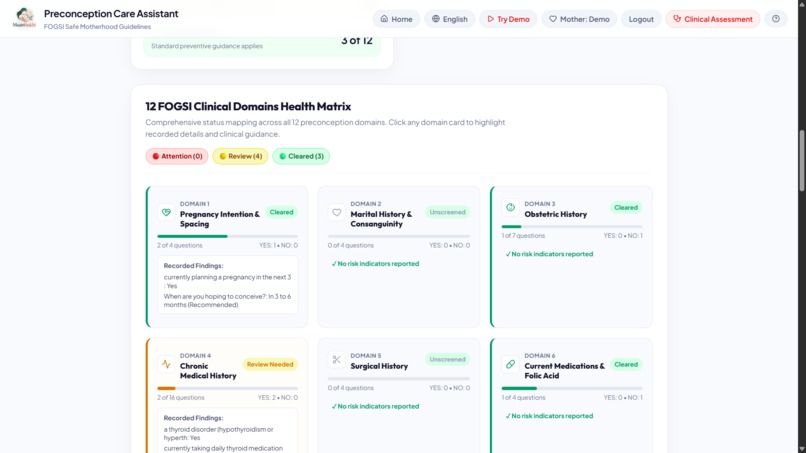Image resolution: width=806 pixels, height=453 pixels.
Task: Click the Logout button
Action: click(x=641, y=19)
